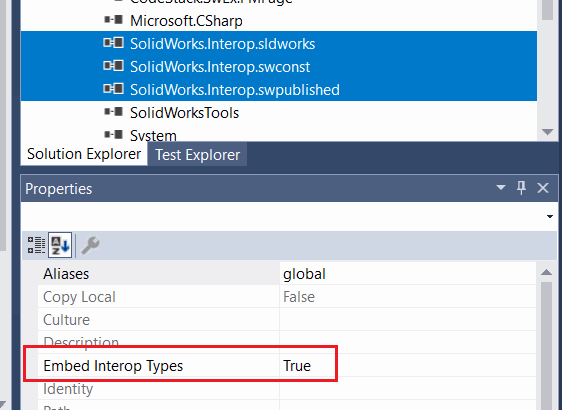562x410 pixels.
Task: Click the SolidWorks.Interop.swconst reference icon
Action: point(113,66)
